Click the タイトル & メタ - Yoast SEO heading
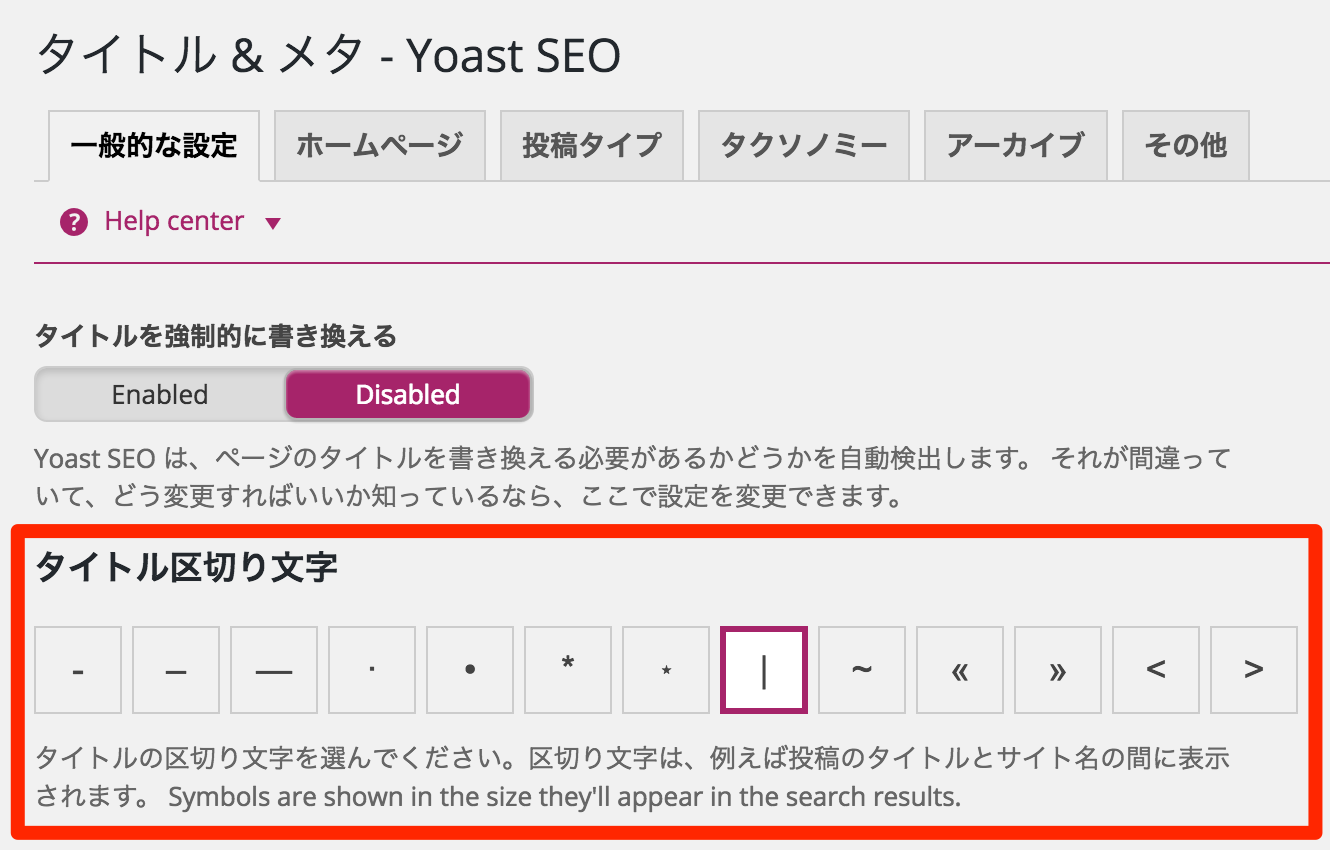Image resolution: width=1330 pixels, height=850 pixels. 328,55
